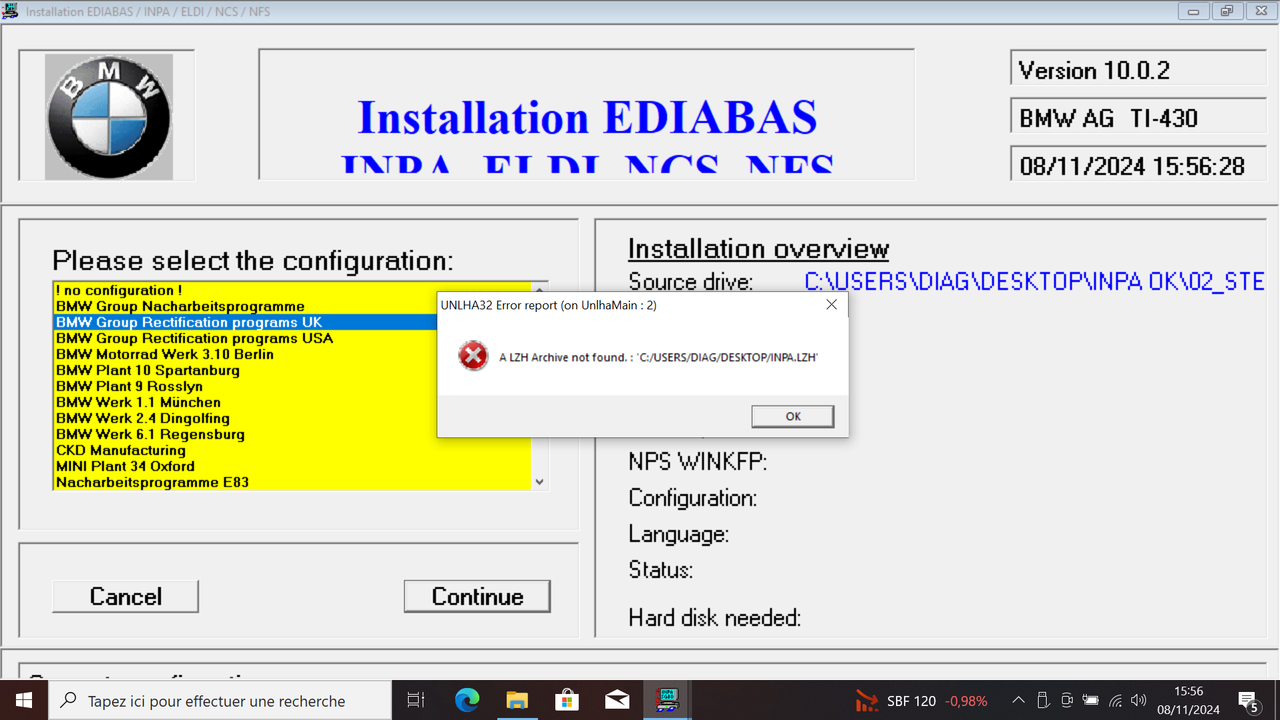
Task: Open the Mail app from taskbar
Action: click(617, 700)
